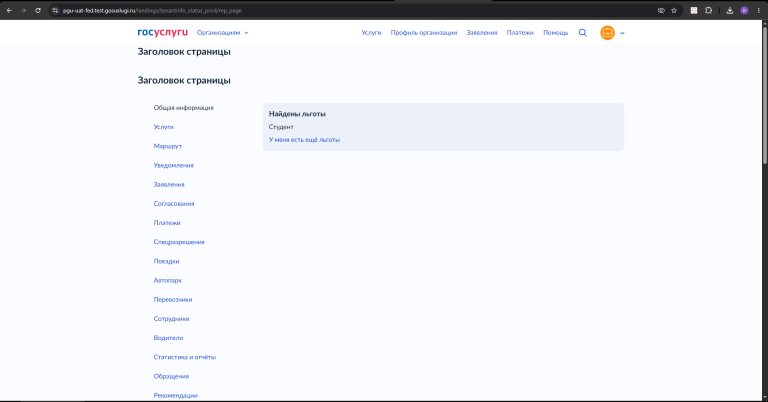Select Уведомления in the left sidebar
The width and height of the screenshot is (768, 402).
coord(173,165)
